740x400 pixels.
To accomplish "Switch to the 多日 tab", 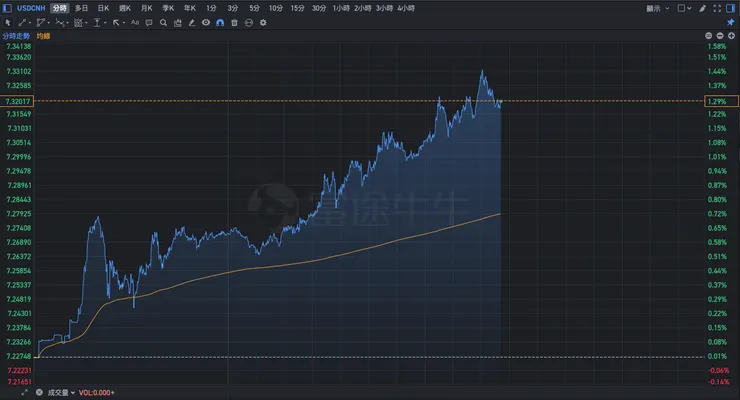I will tap(81, 8).
